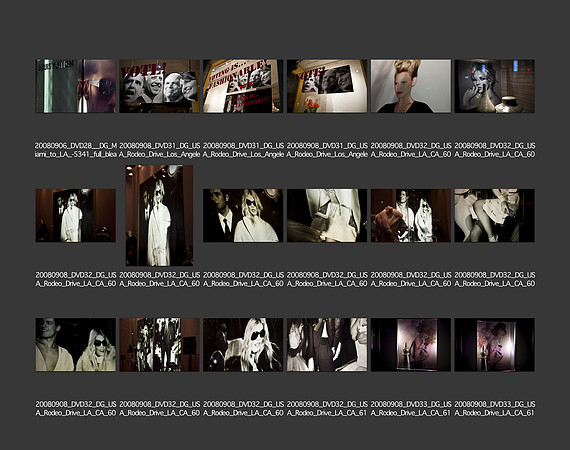Open the Louis Vuitton storefront thumbnail
The image size is (570, 450).
tap(76, 86)
